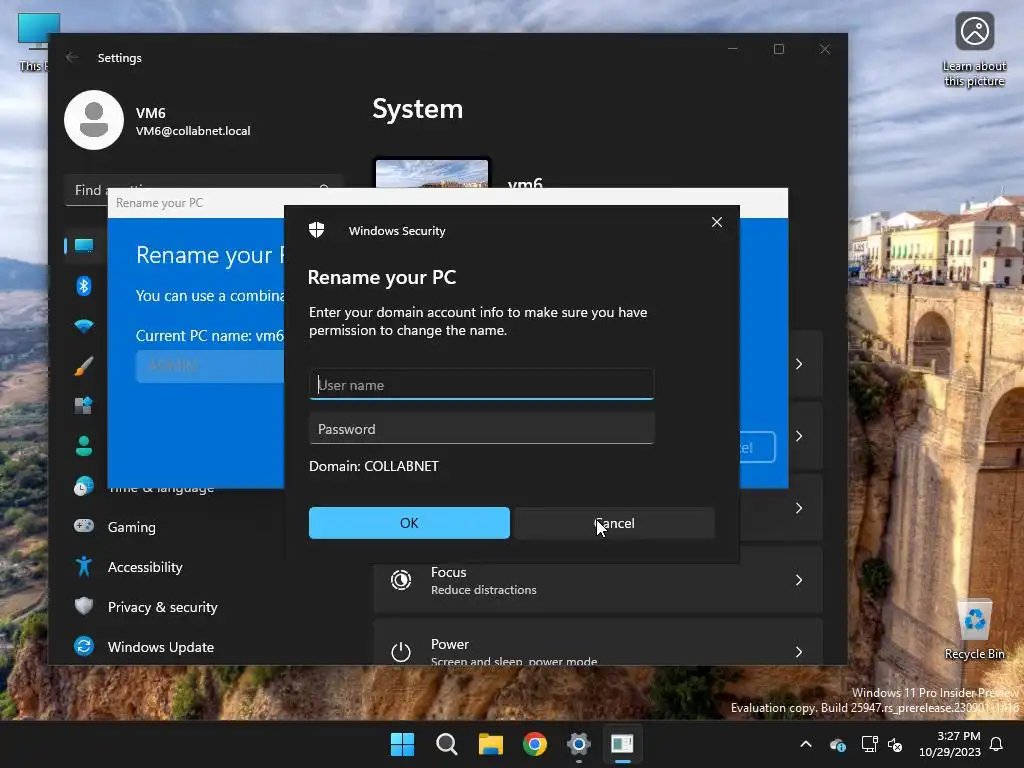1024x768 pixels.
Task: Close the Settings window
Action: (x=825, y=49)
